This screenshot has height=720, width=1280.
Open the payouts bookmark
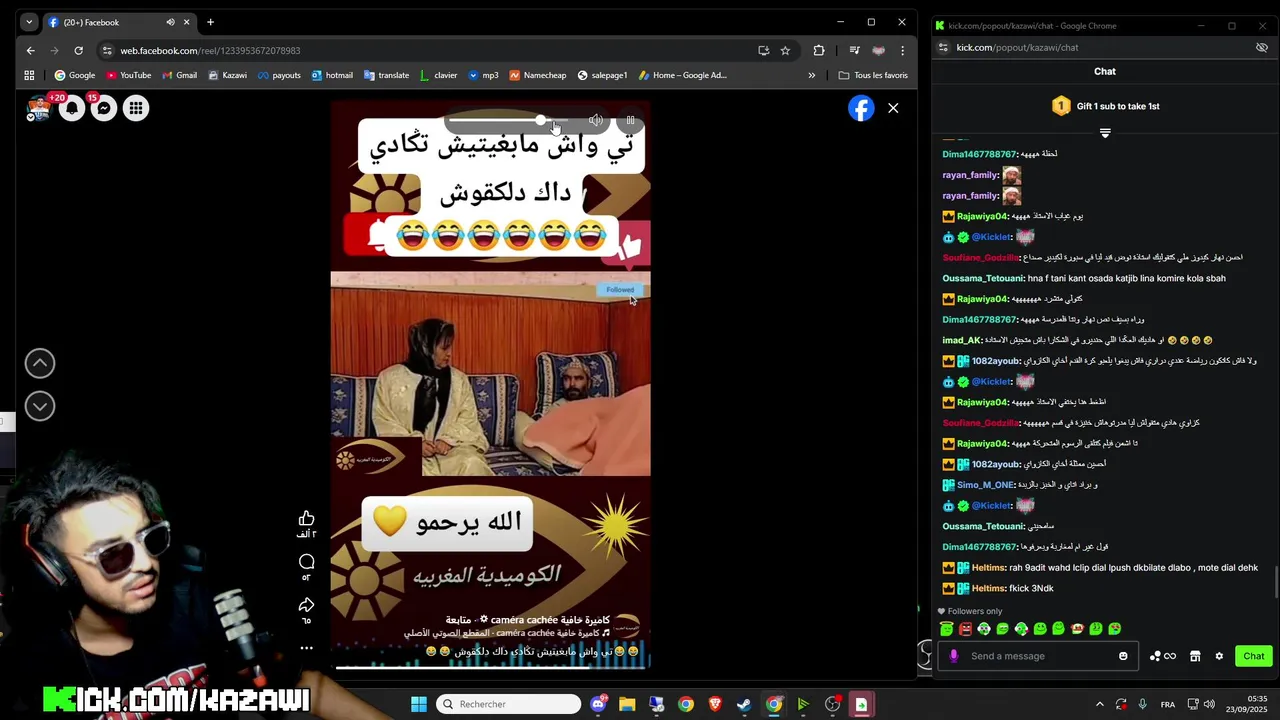[x=279, y=75]
